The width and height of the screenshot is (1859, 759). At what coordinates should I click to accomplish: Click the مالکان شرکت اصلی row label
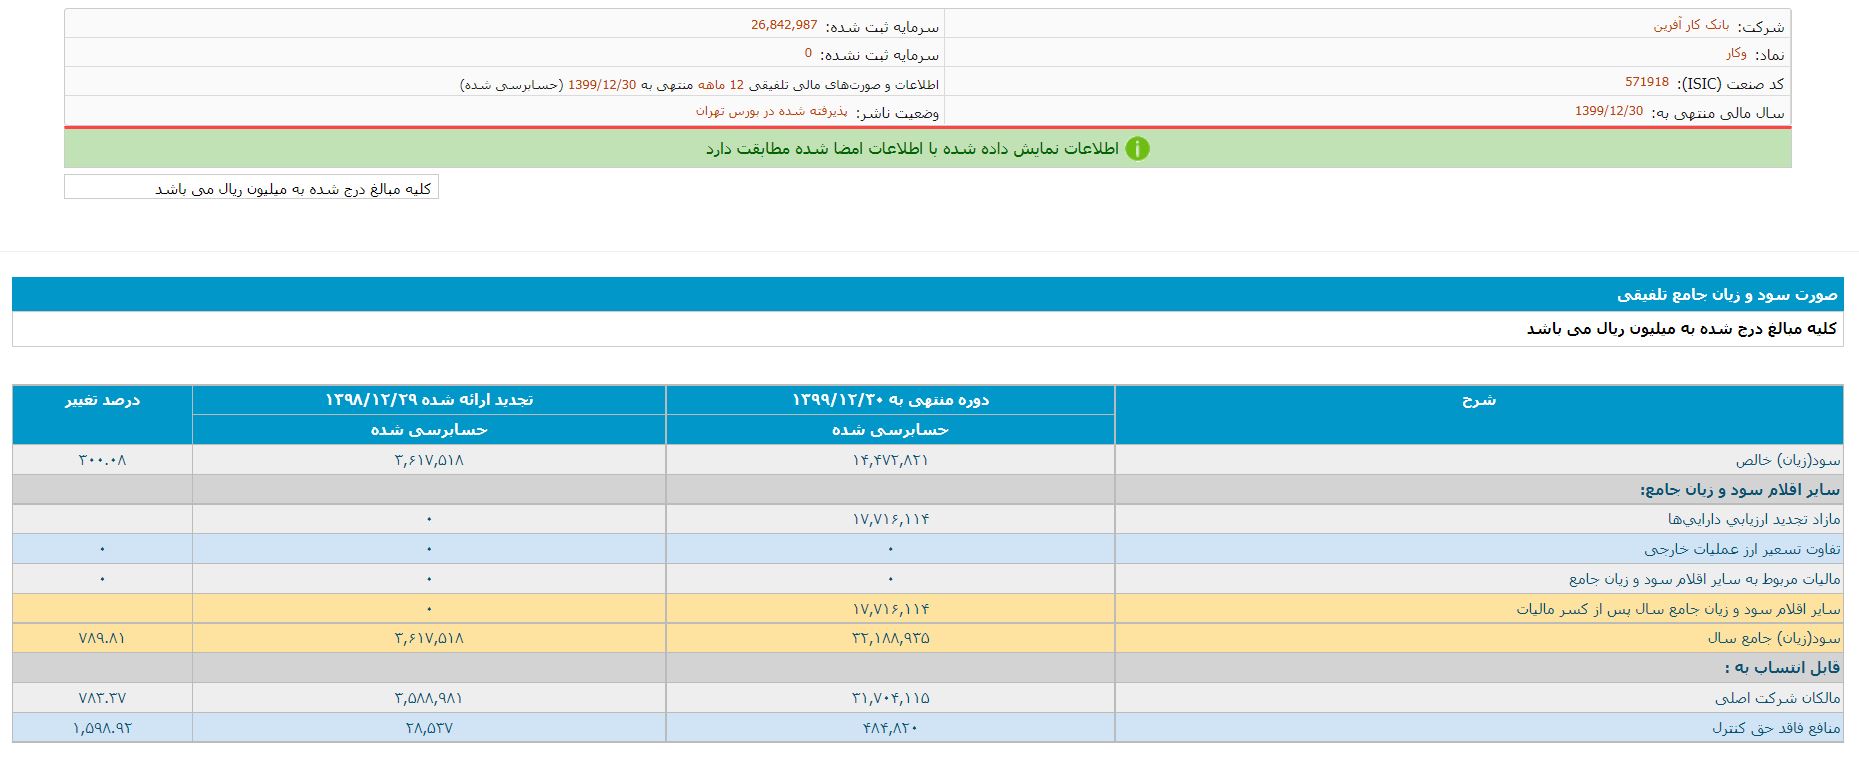click(x=1777, y=698)
